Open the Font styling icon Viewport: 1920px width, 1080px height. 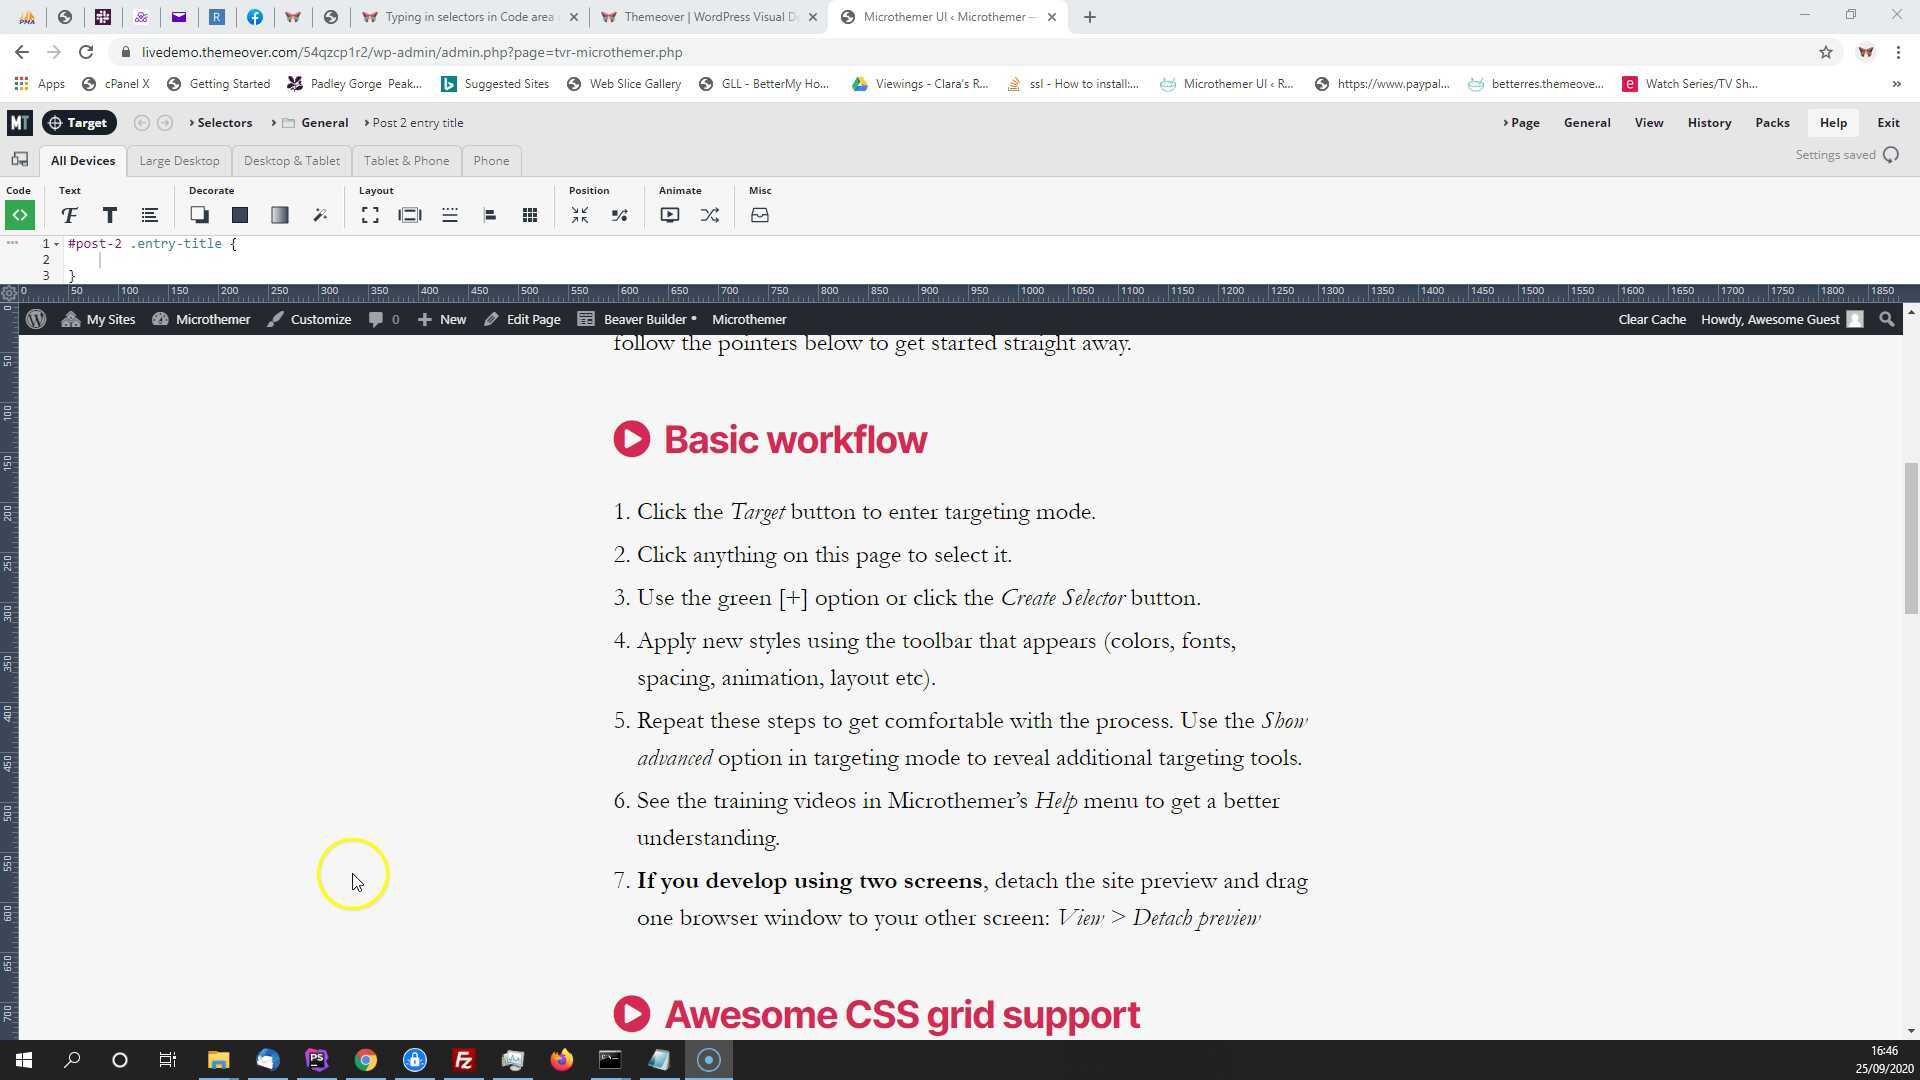coord(69,215)
